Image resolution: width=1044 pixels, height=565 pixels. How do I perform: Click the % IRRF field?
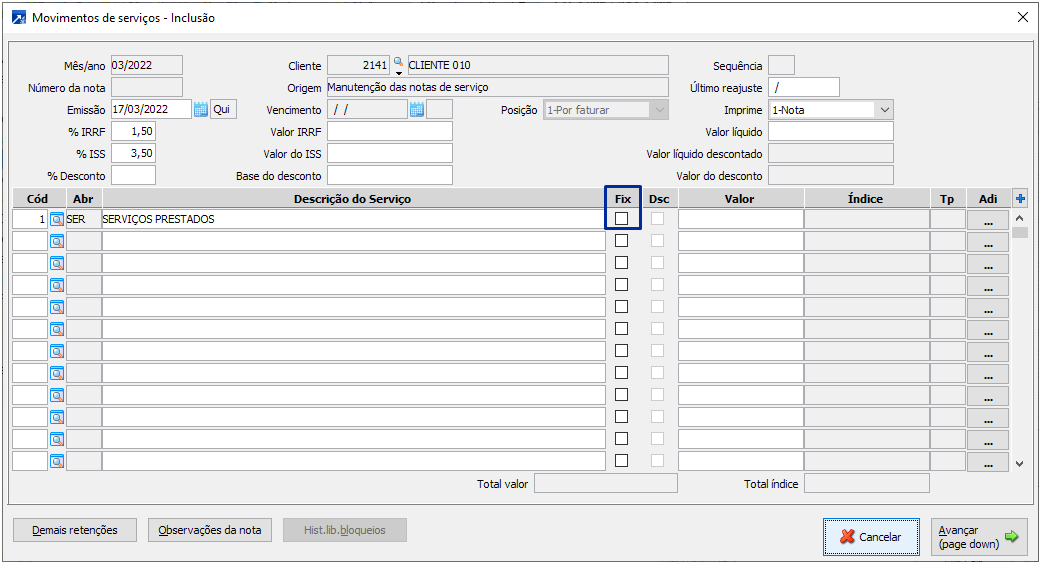pos(133,131)
